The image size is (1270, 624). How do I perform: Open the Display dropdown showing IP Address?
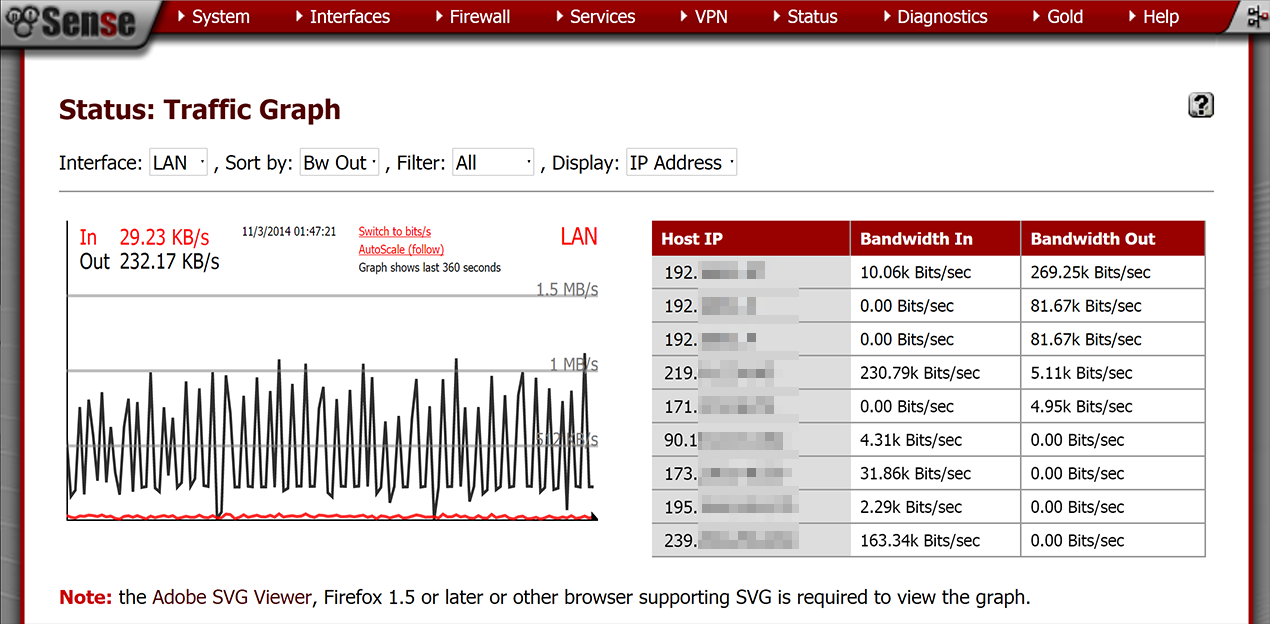coord(681,163)
